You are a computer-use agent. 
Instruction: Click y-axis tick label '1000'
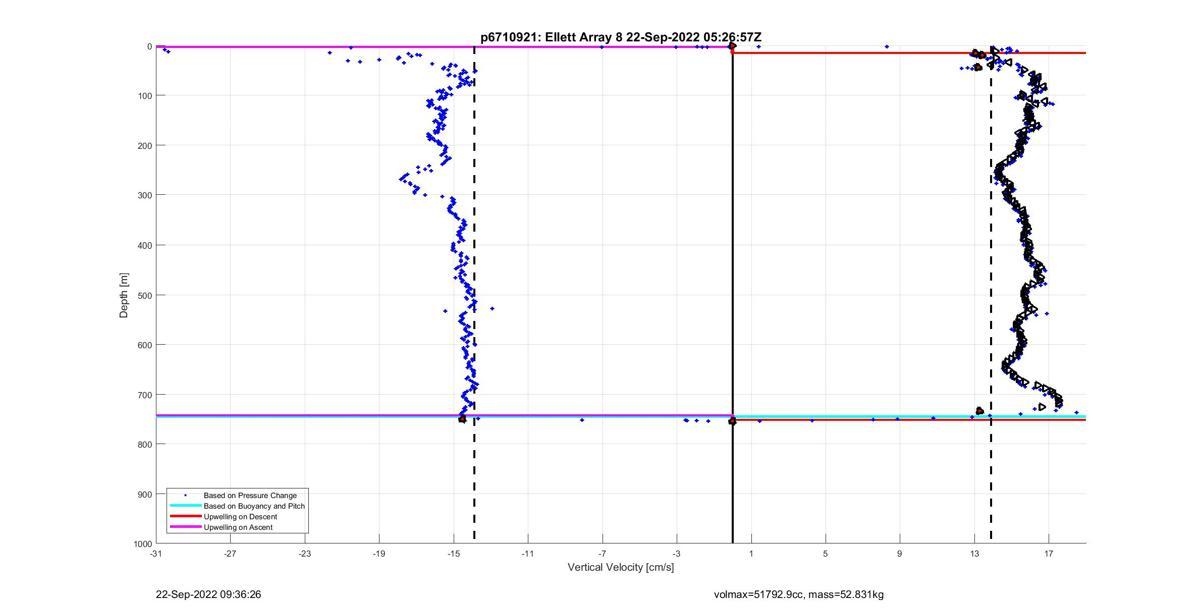(x=142, y=543)
